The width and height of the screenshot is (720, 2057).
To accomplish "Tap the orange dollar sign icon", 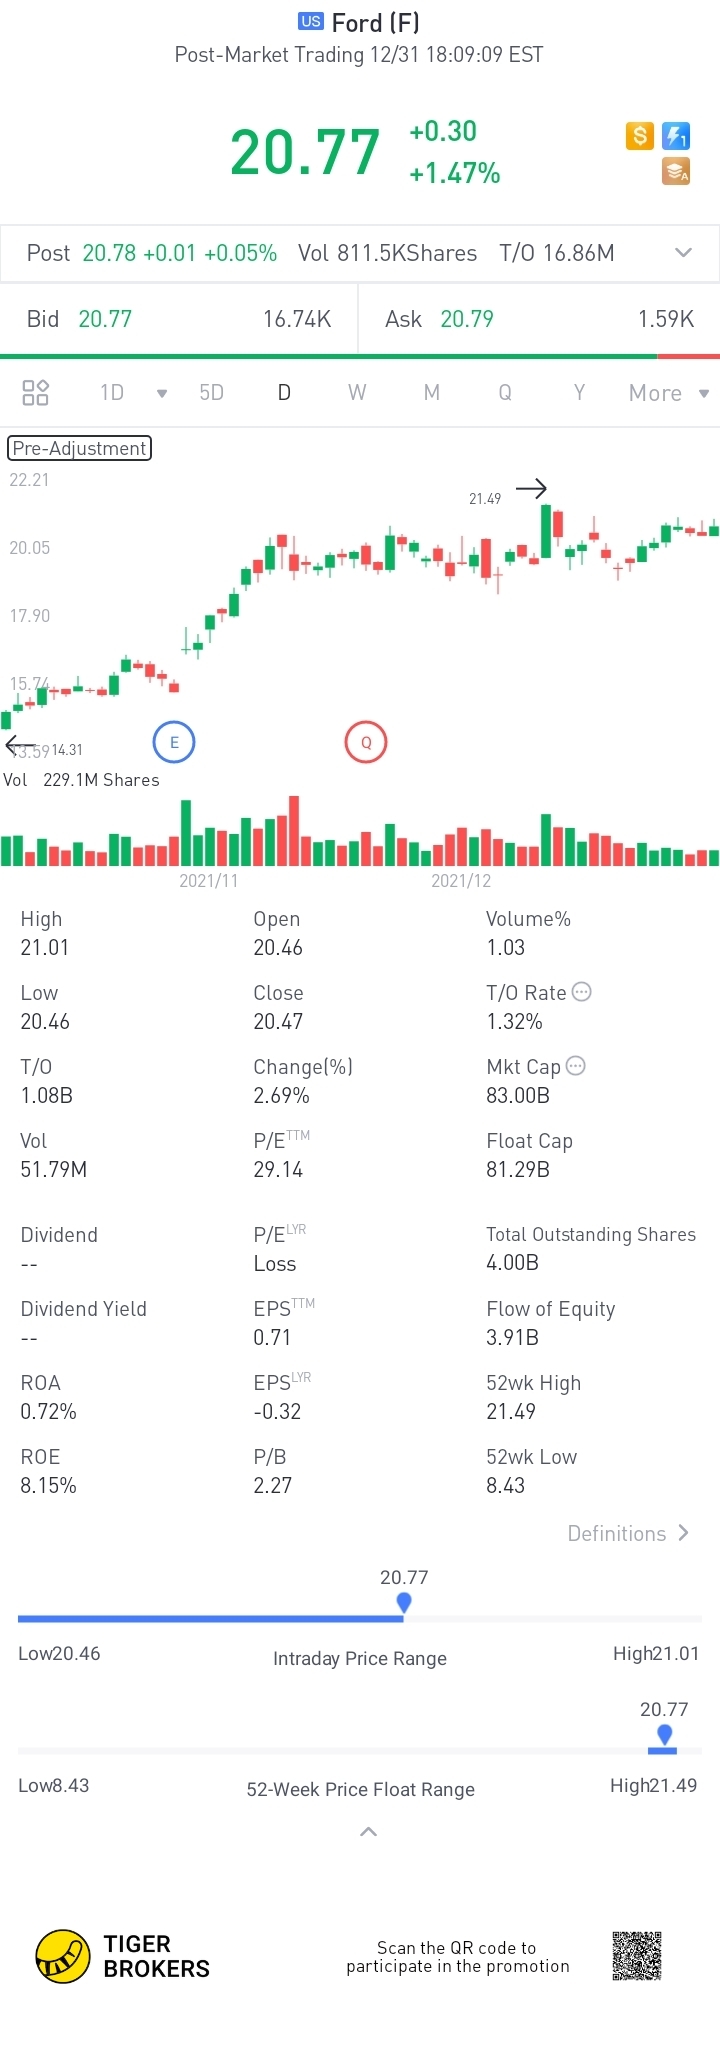I will point(640,135).
